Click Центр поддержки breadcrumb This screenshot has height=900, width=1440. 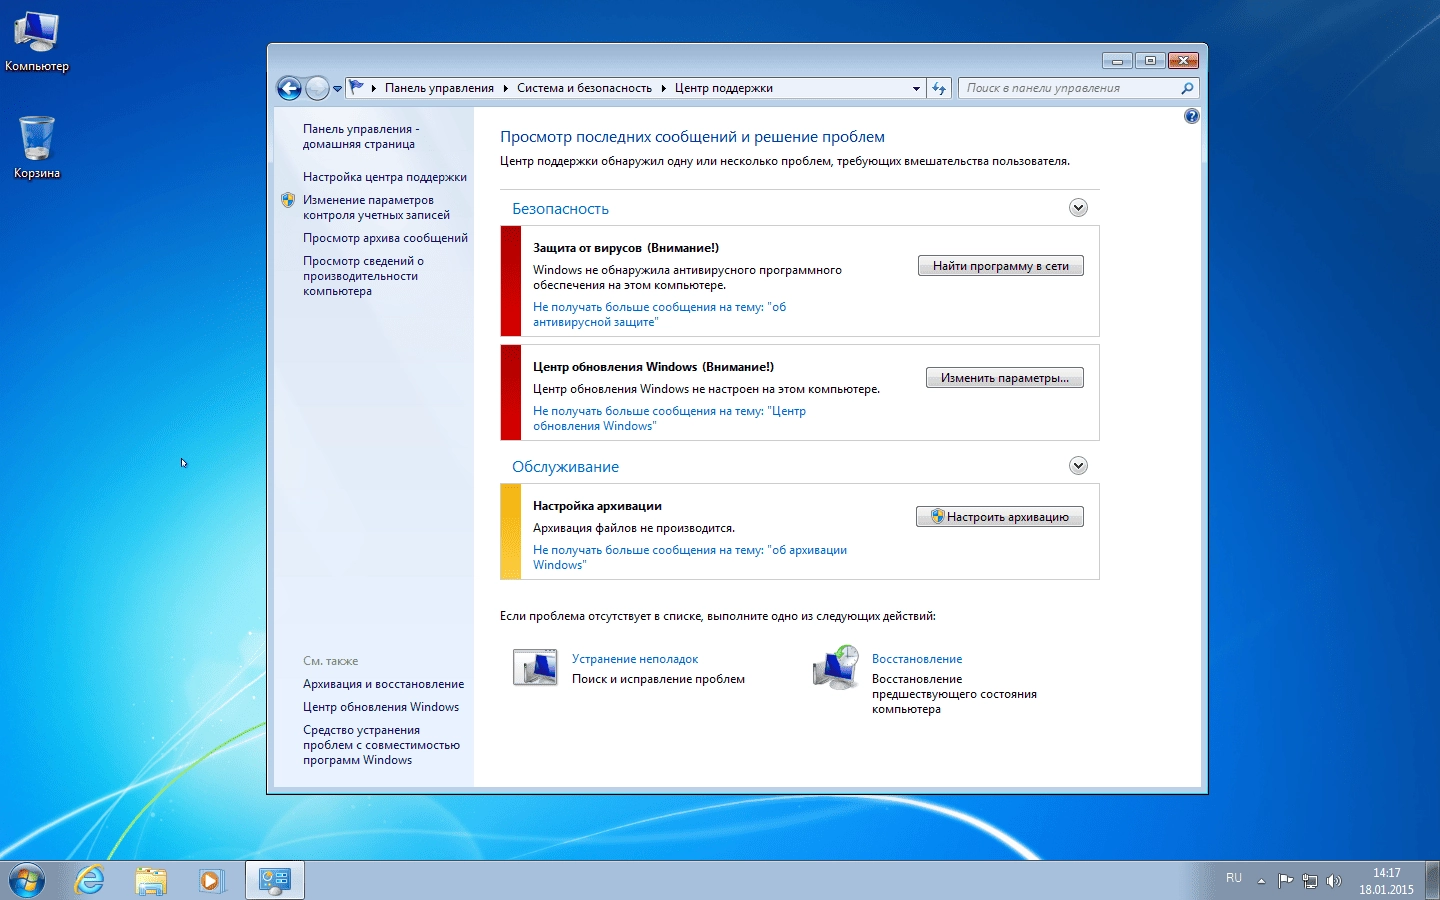pyautogui.click(x=723, y=88)
